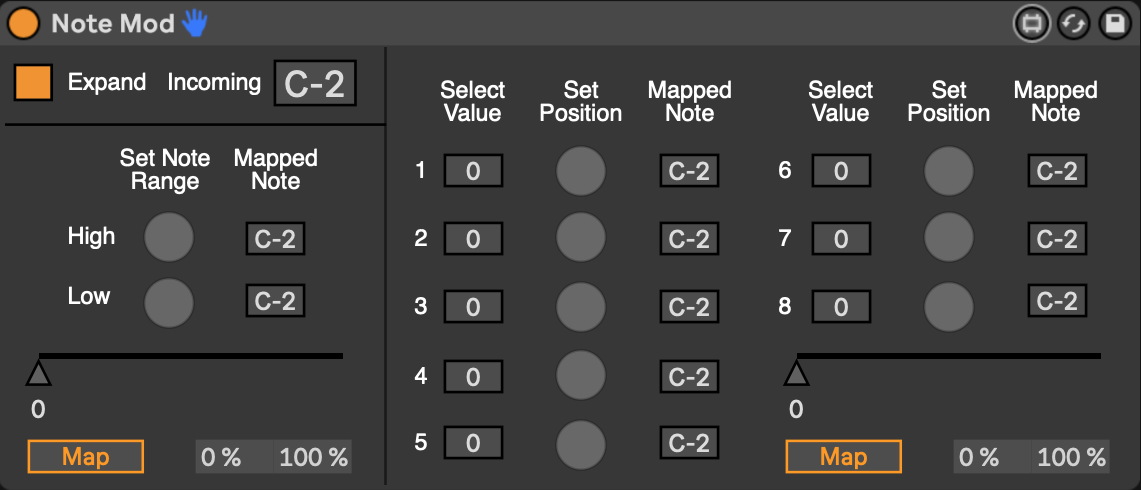Toggle the Note Mod device activator
Viewport: 1141px width, 490px height.
pyautogui.click(x=23, y=24)
